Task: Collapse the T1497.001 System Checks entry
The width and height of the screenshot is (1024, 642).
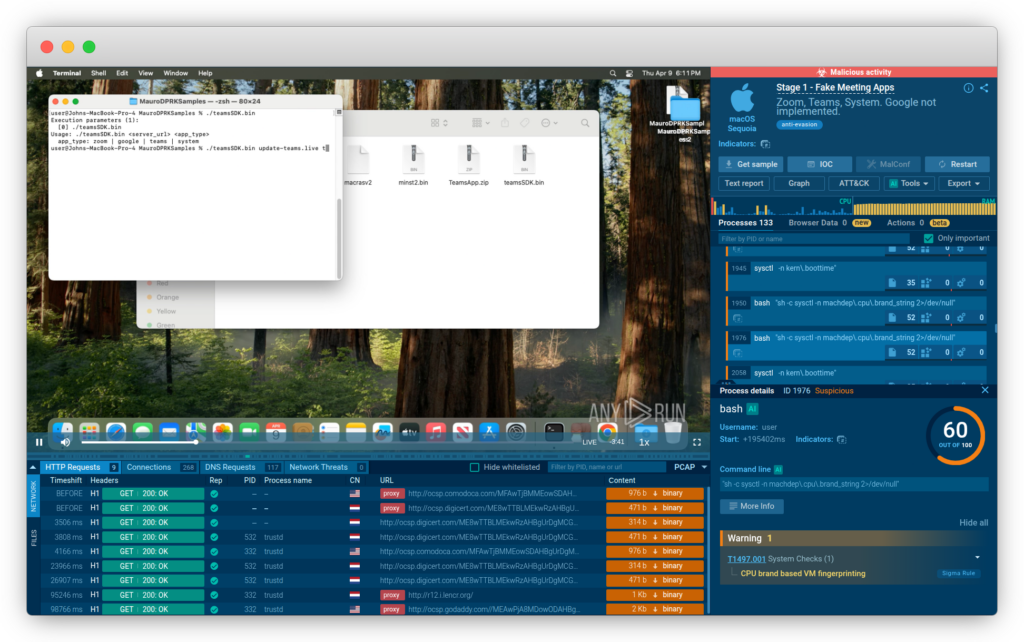Action: [x=977, y=558]
